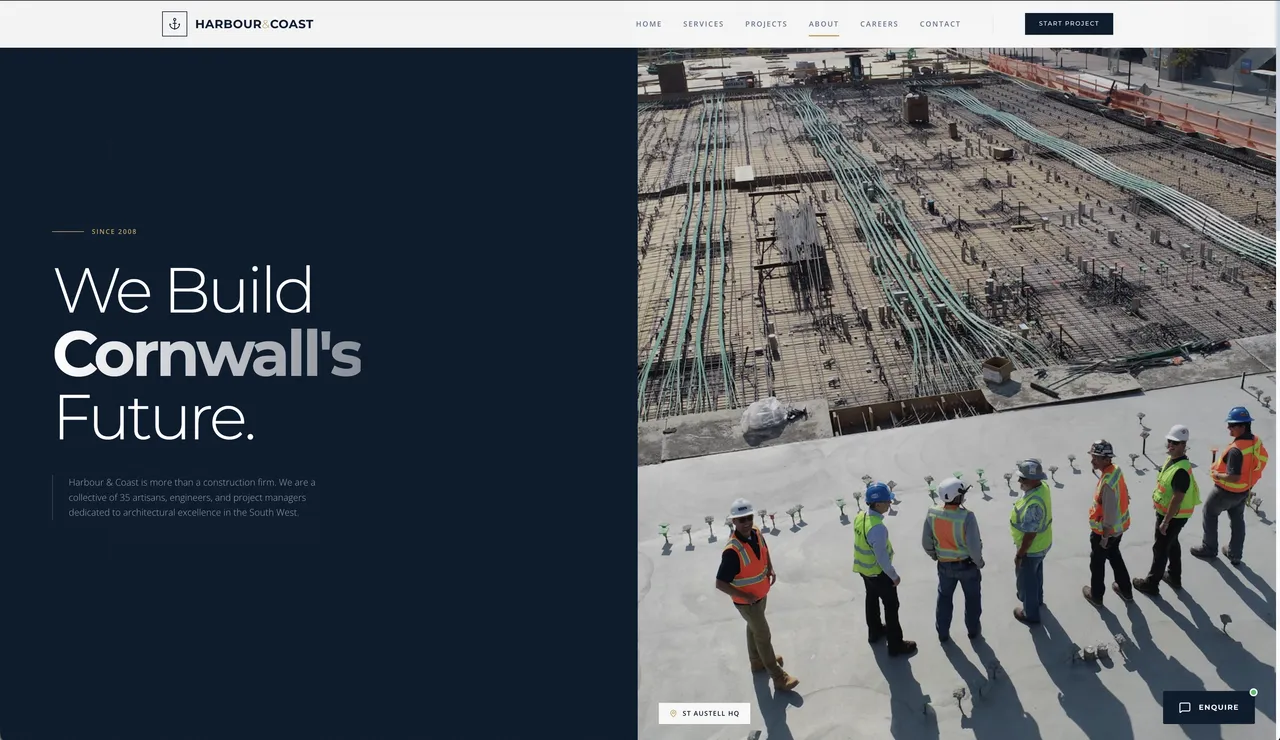Click the chat bubble icon in Enquire
The width and height of the screenshot is (1280, 740).
[1185, 708]
